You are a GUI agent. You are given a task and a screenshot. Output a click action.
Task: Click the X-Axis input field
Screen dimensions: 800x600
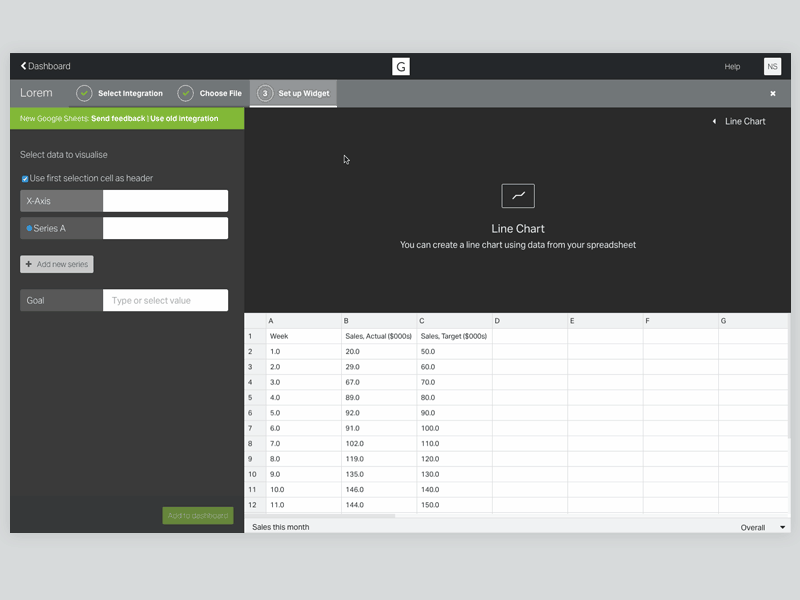(x=165, y=201)
